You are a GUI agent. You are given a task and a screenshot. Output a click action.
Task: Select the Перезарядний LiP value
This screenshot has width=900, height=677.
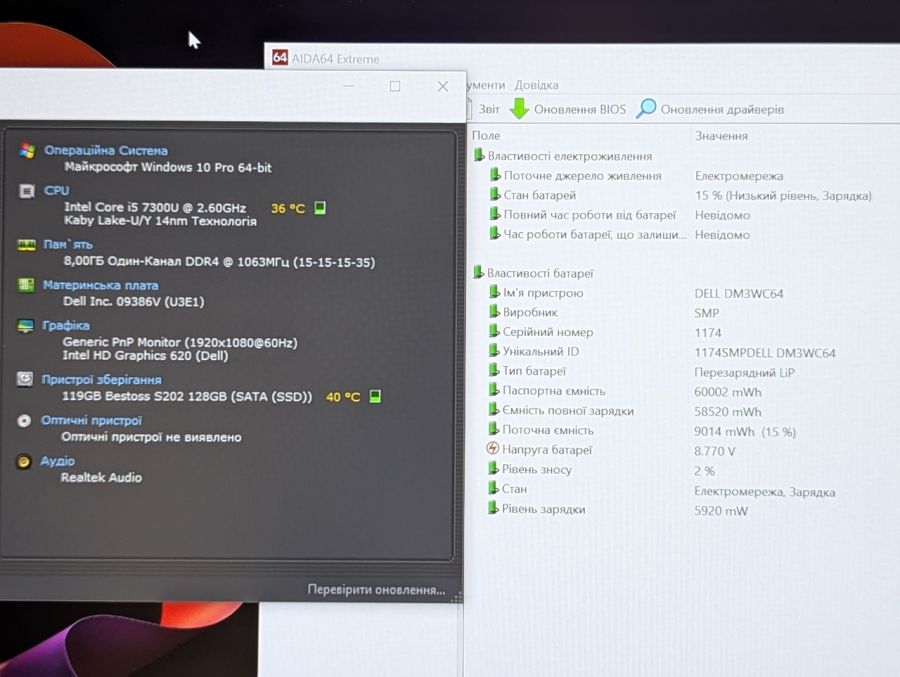[744, 373]
